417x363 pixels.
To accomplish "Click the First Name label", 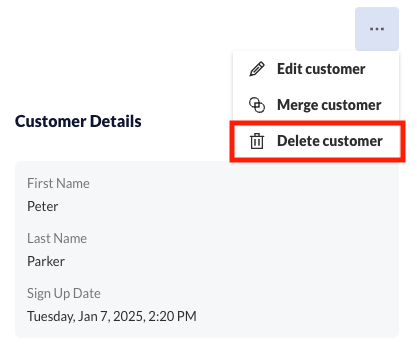I will 58,183.
